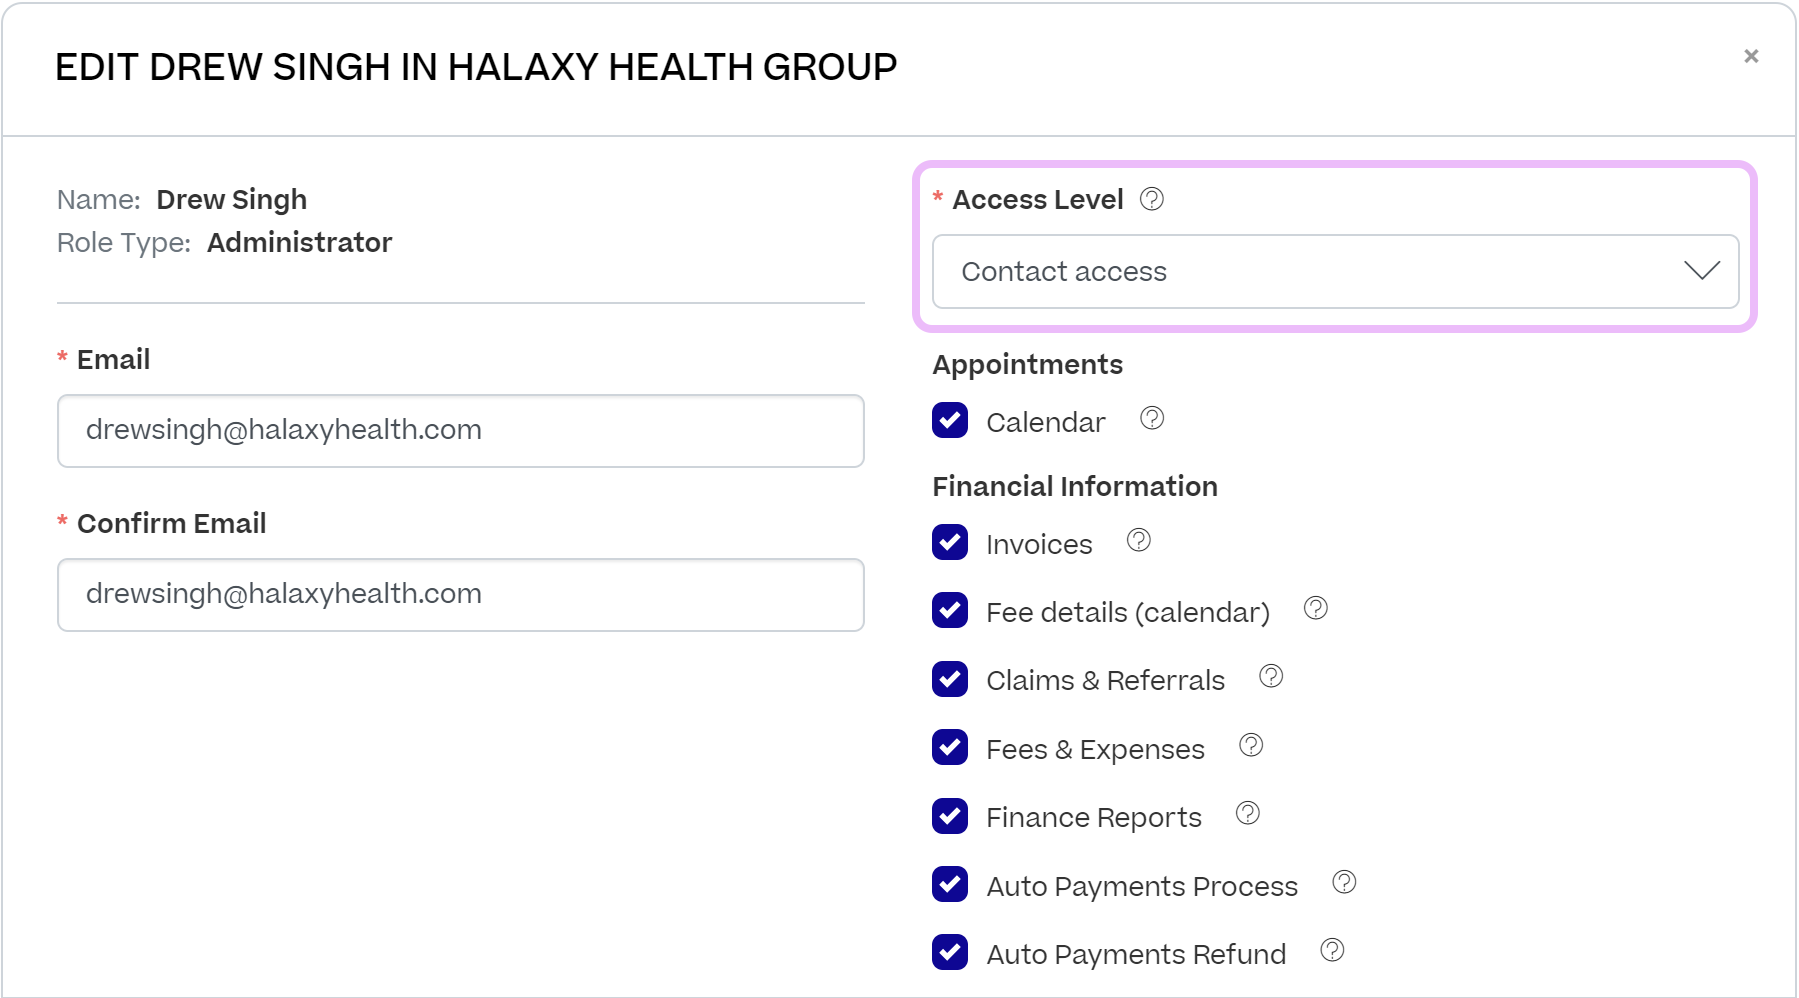
Task: Open the Access Level dropdown
Action: pos(1335,271)
